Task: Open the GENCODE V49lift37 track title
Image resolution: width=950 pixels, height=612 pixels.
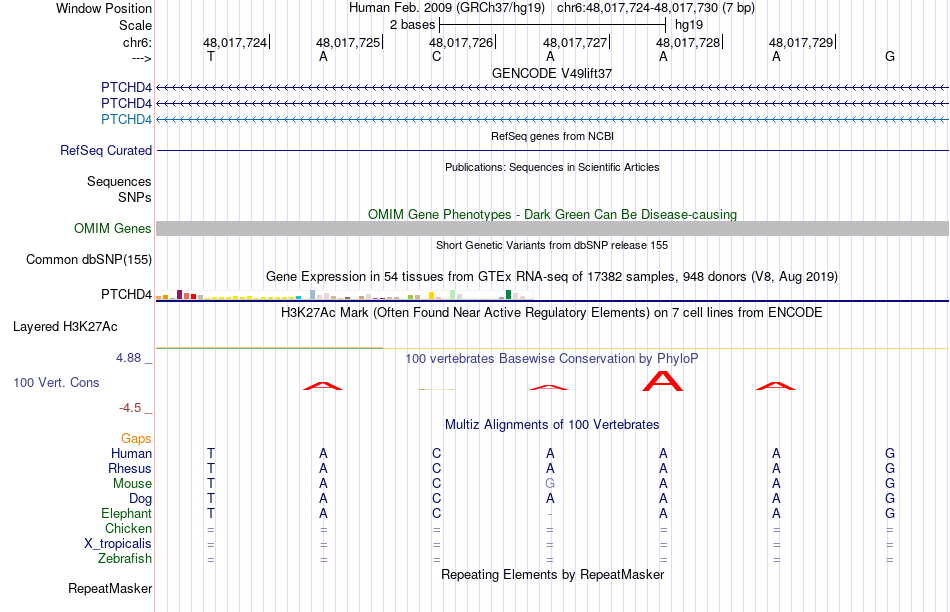Action: [552, 73]
